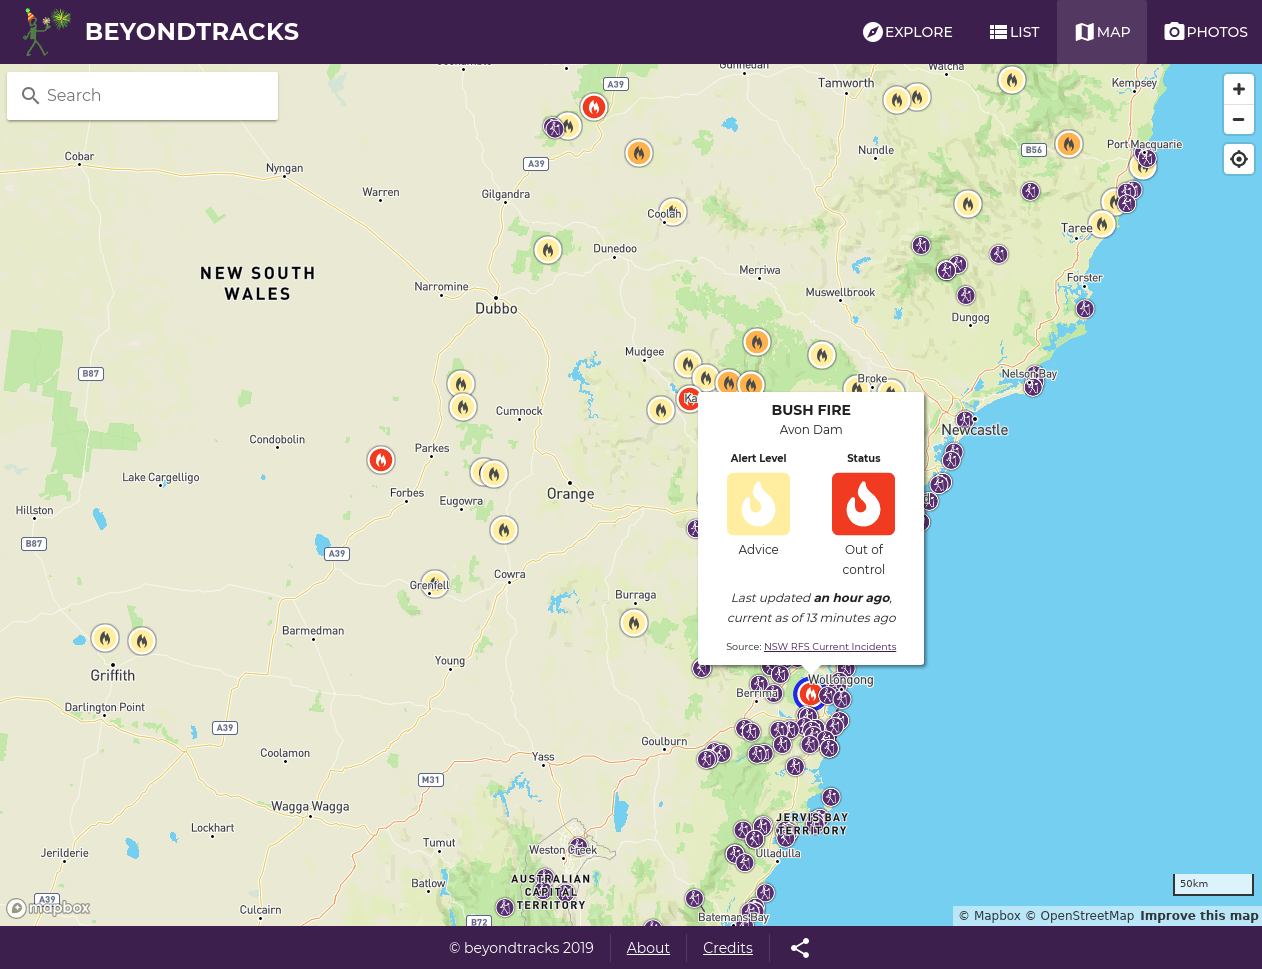Click inside the Search input field
Image resolution: width=1262 pixels, height=969 pixels.
coord(142,95)
